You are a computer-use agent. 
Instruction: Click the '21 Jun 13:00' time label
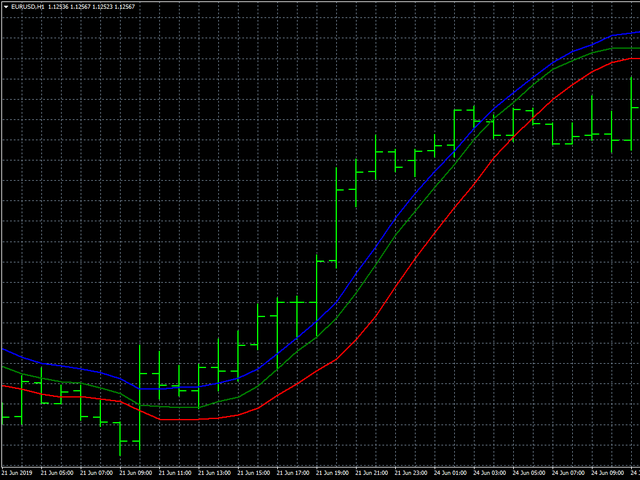218,473
